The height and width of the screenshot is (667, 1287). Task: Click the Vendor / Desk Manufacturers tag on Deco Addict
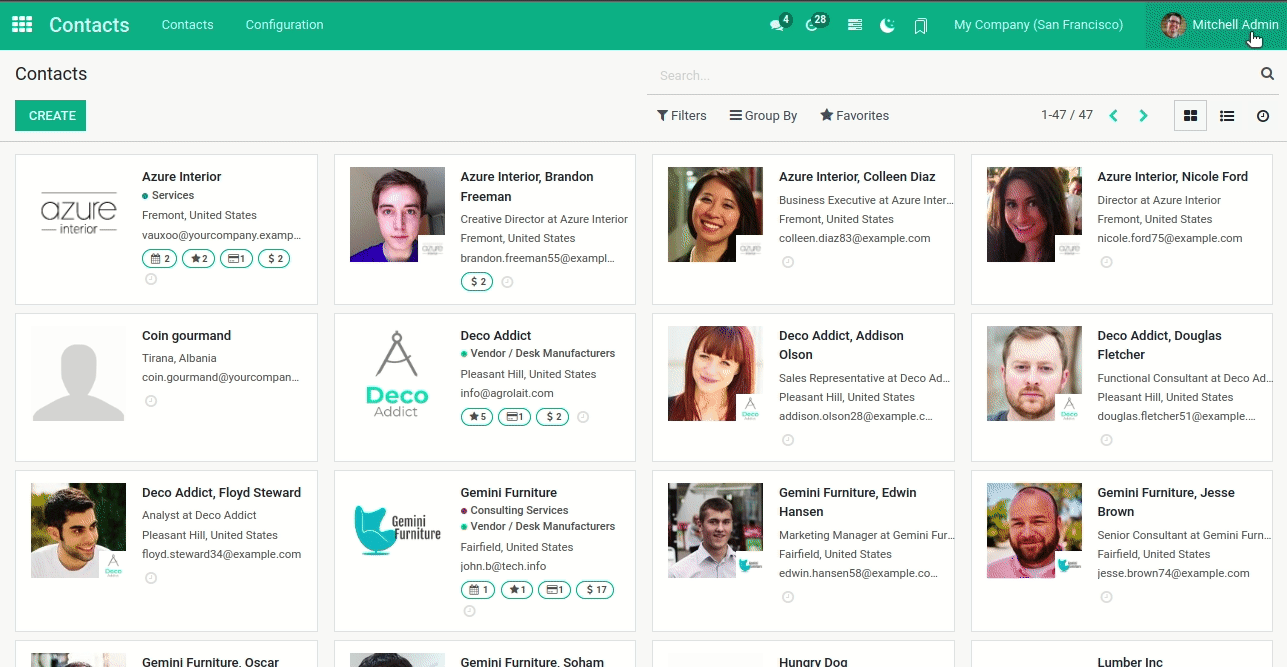(538, 354)
